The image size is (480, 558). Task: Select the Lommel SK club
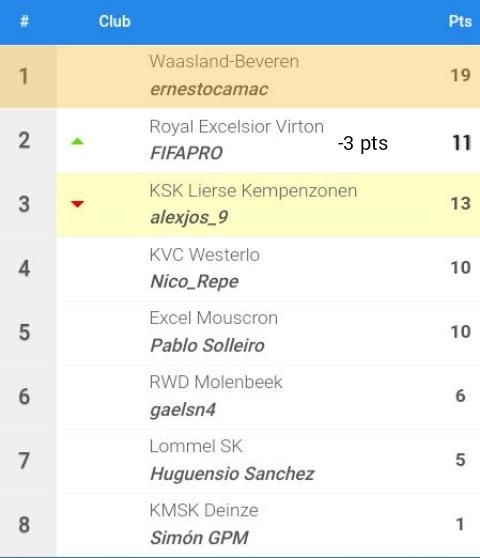[196, 446]
